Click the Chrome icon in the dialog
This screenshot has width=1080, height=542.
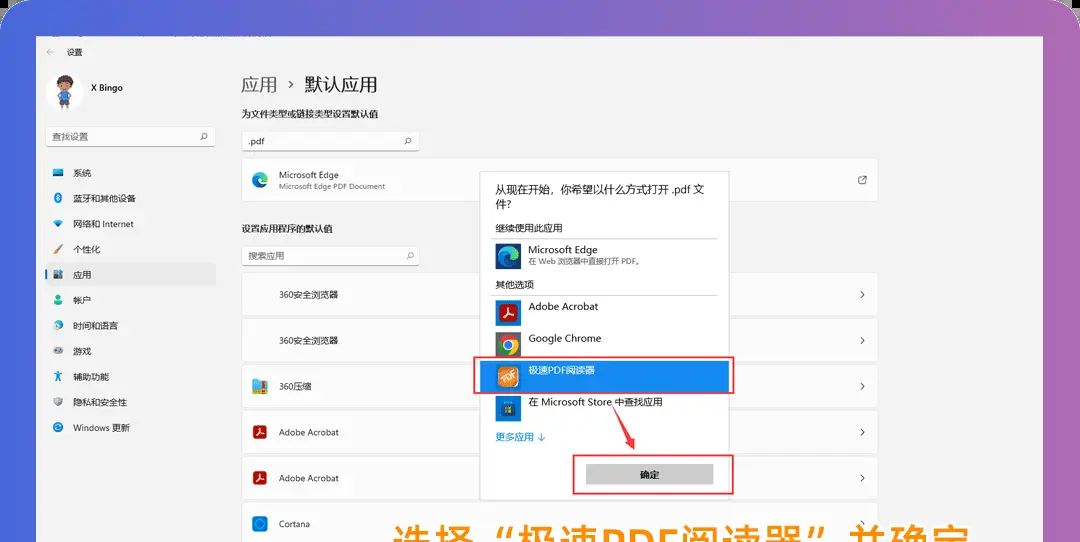pos(508,344)
